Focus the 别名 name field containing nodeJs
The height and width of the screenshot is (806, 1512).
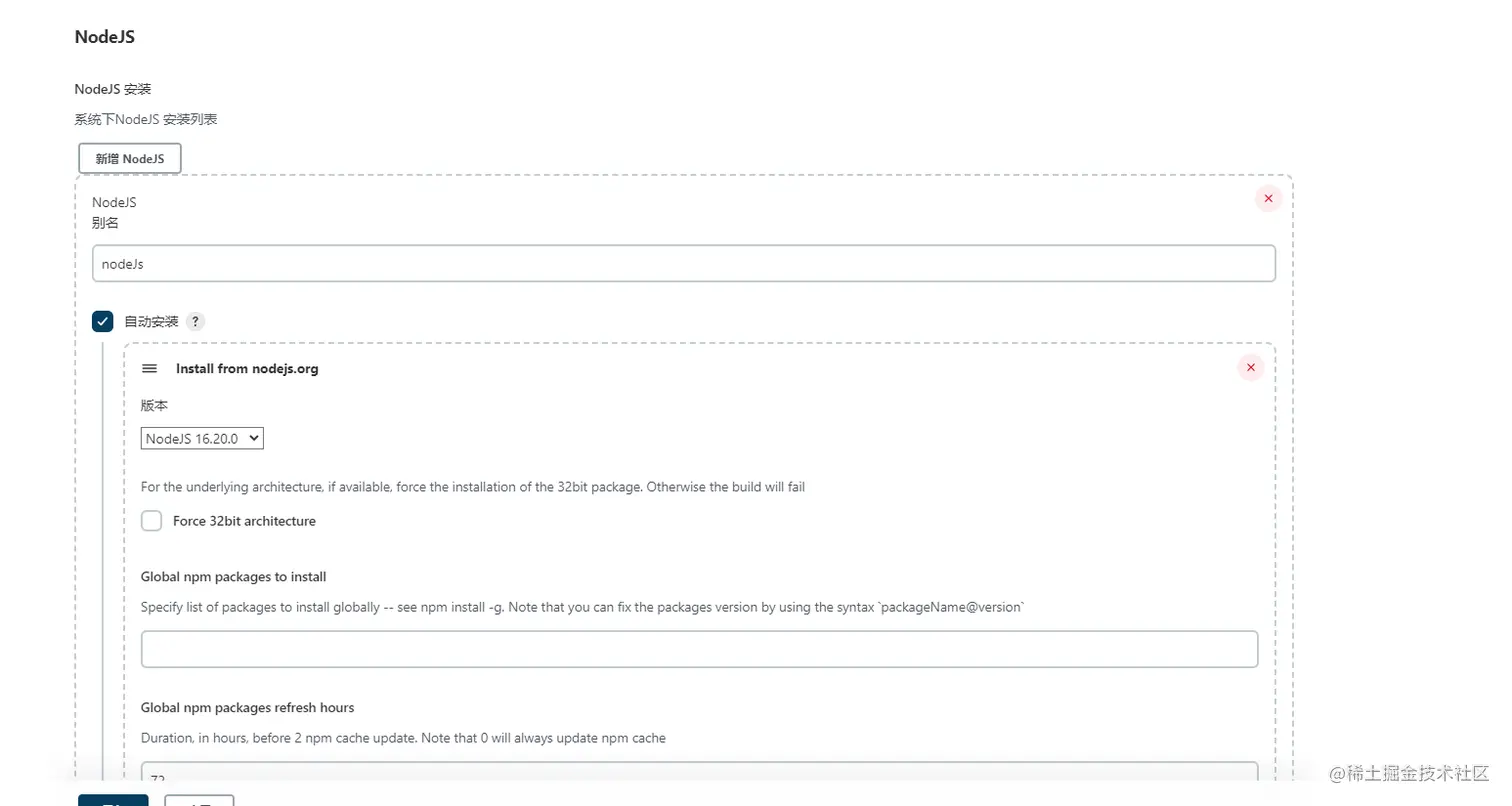[x=684, y=264]
